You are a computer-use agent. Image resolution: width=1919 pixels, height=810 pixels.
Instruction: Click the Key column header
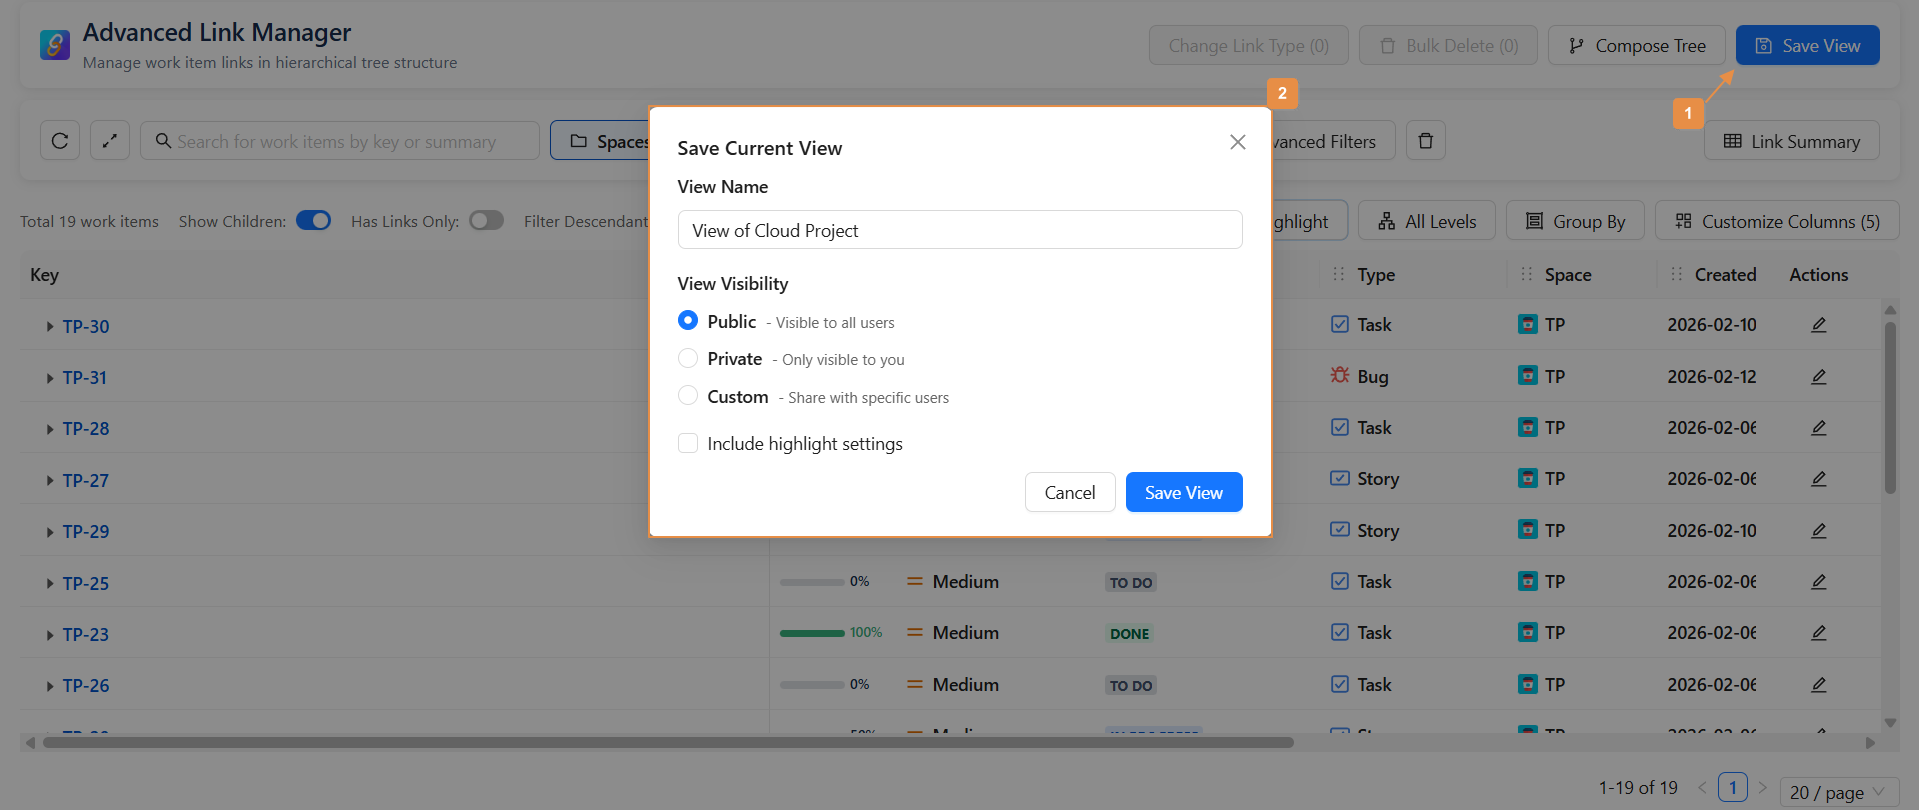44,275
